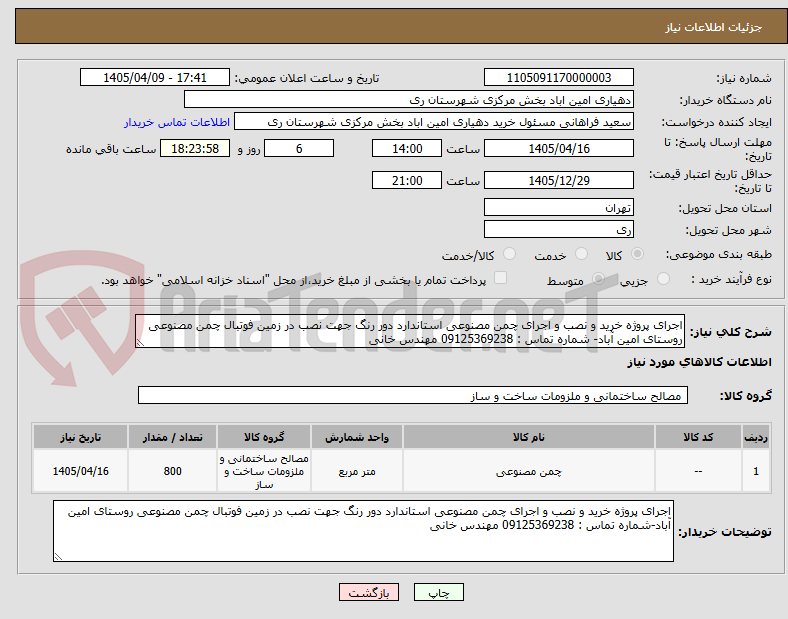Click the resize handle of شرح کلی نیاز box
Screen dimensions: 788x619
coord(140,343)
